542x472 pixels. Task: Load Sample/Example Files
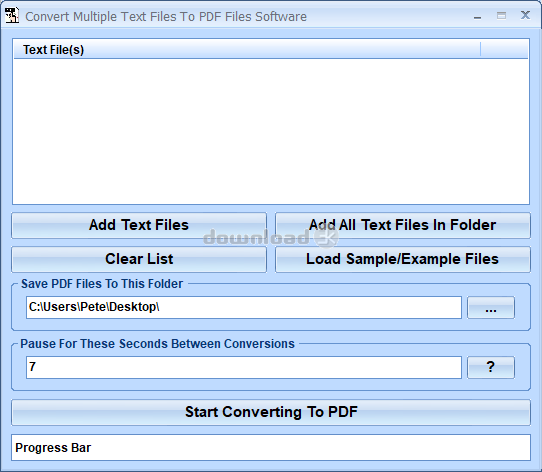[x=403, y=259]
